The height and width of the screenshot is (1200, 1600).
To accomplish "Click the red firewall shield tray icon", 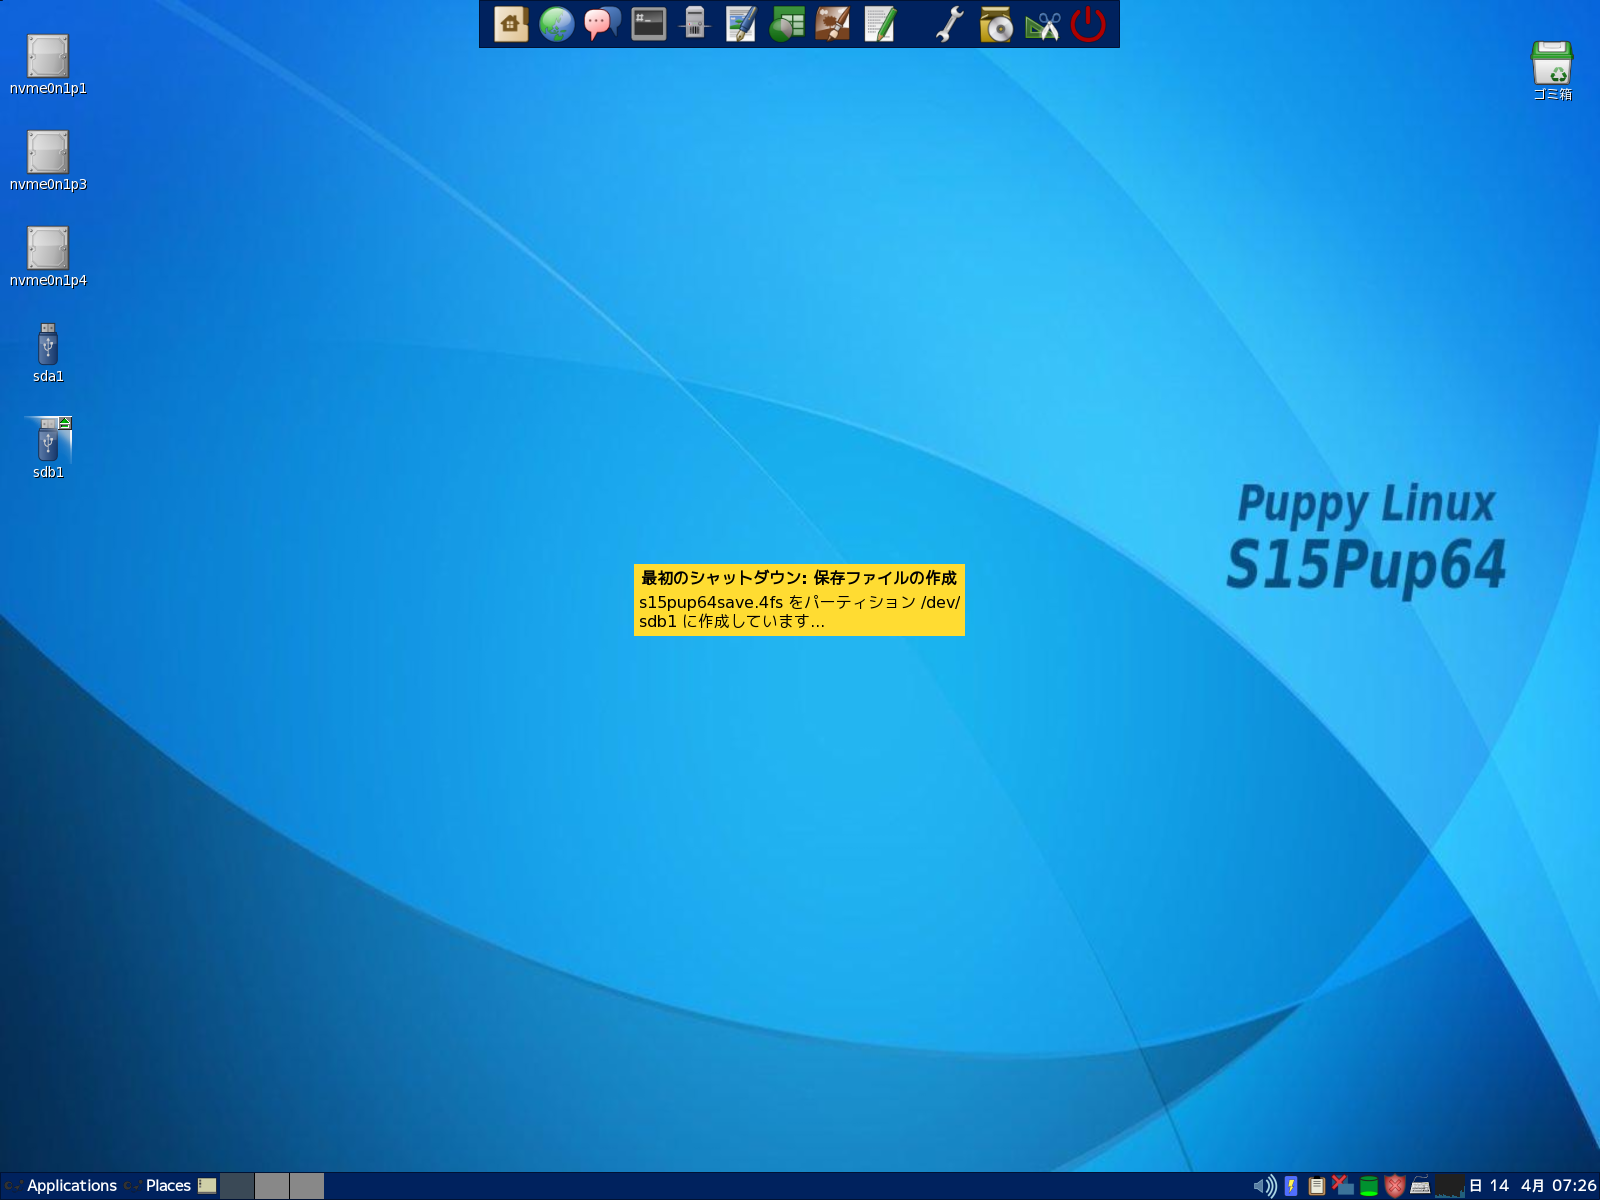I will (1395, 1186).
